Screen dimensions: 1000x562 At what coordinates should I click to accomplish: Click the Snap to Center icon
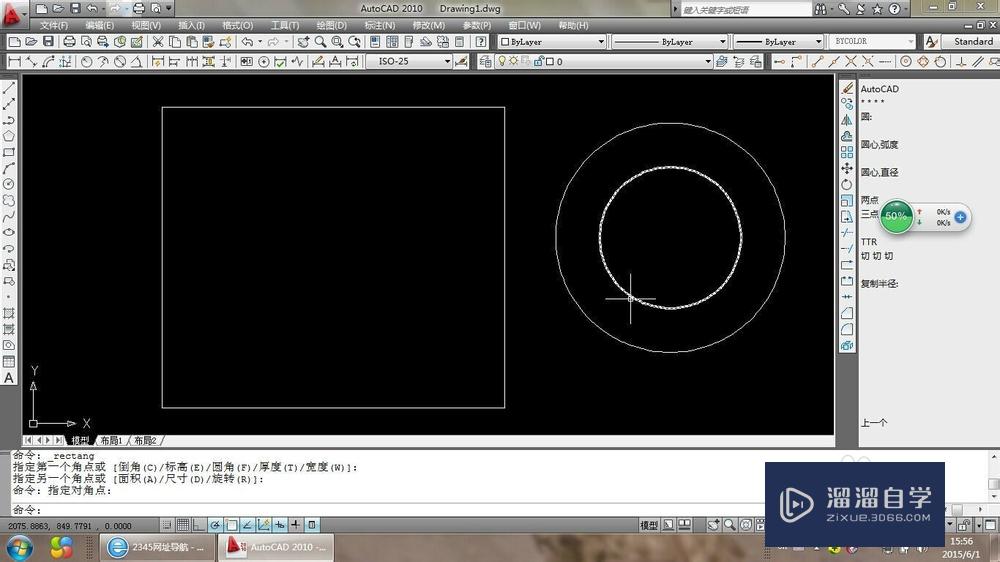point(906,62)
